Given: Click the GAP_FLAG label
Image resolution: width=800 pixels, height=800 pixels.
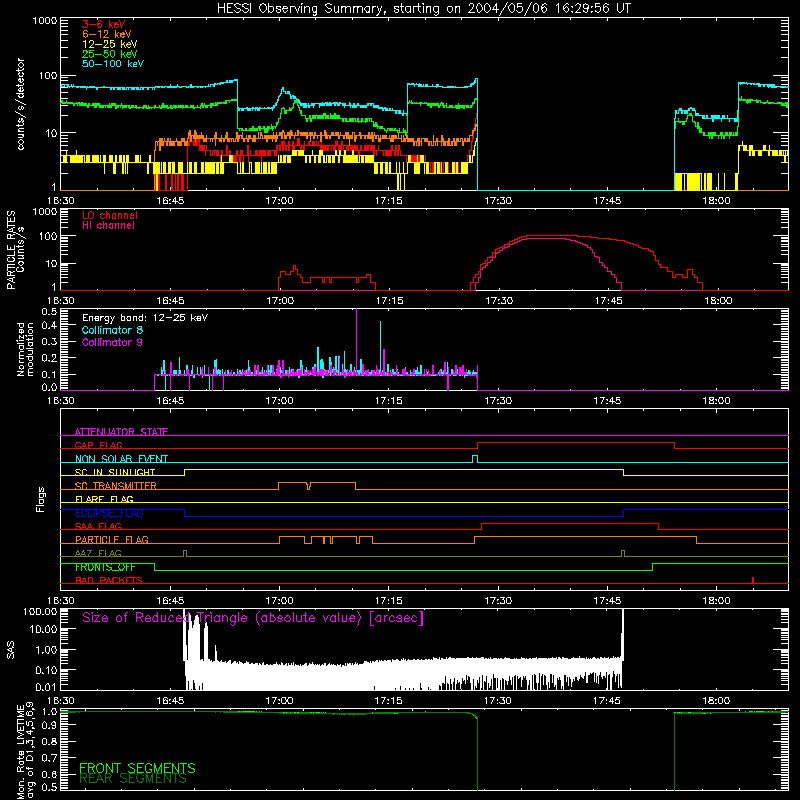Looking at the screenshot, I should tap(98, 445).
